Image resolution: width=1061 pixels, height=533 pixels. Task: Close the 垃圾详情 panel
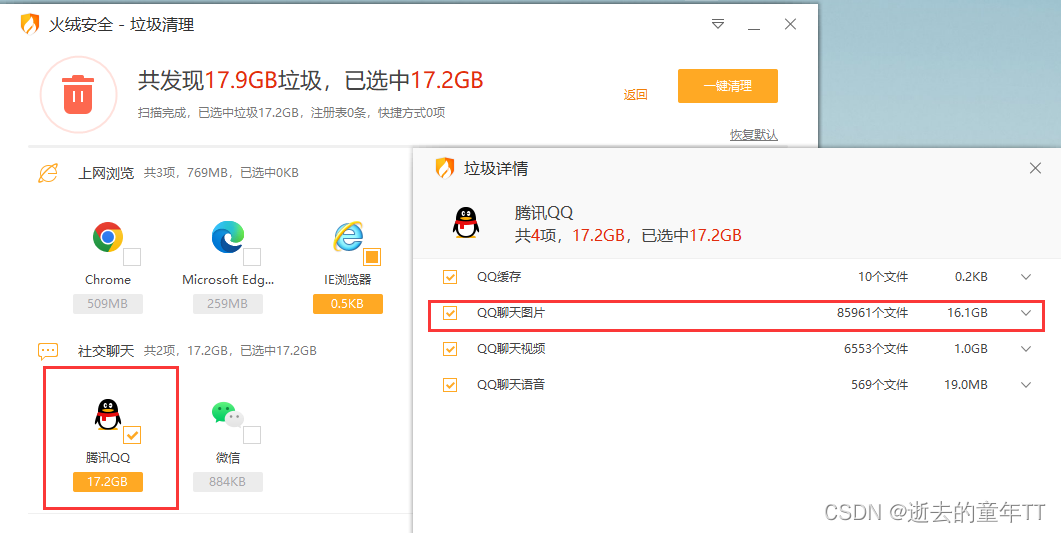[x=1035, y=168]
